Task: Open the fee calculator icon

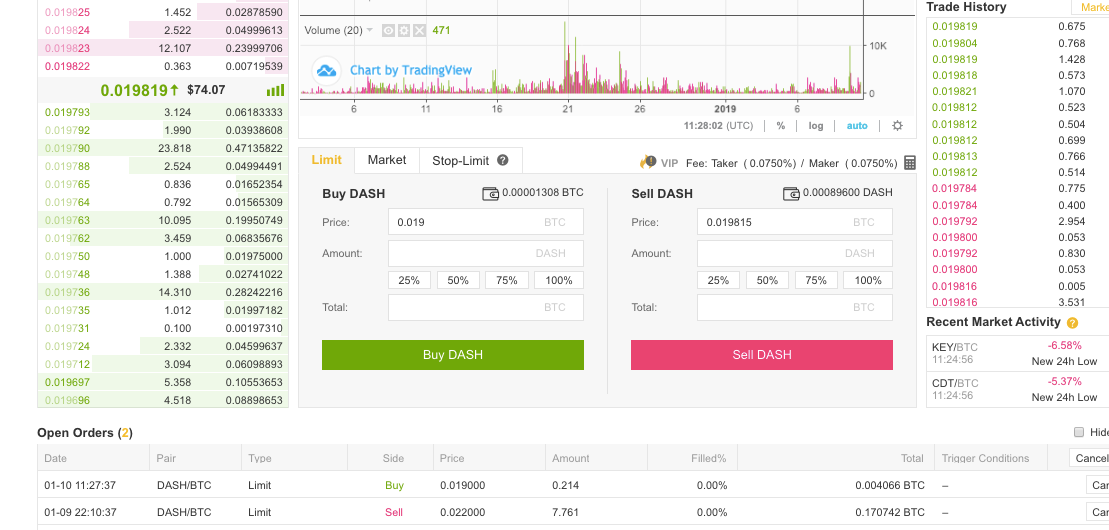Action: click(x=909, y=162)
